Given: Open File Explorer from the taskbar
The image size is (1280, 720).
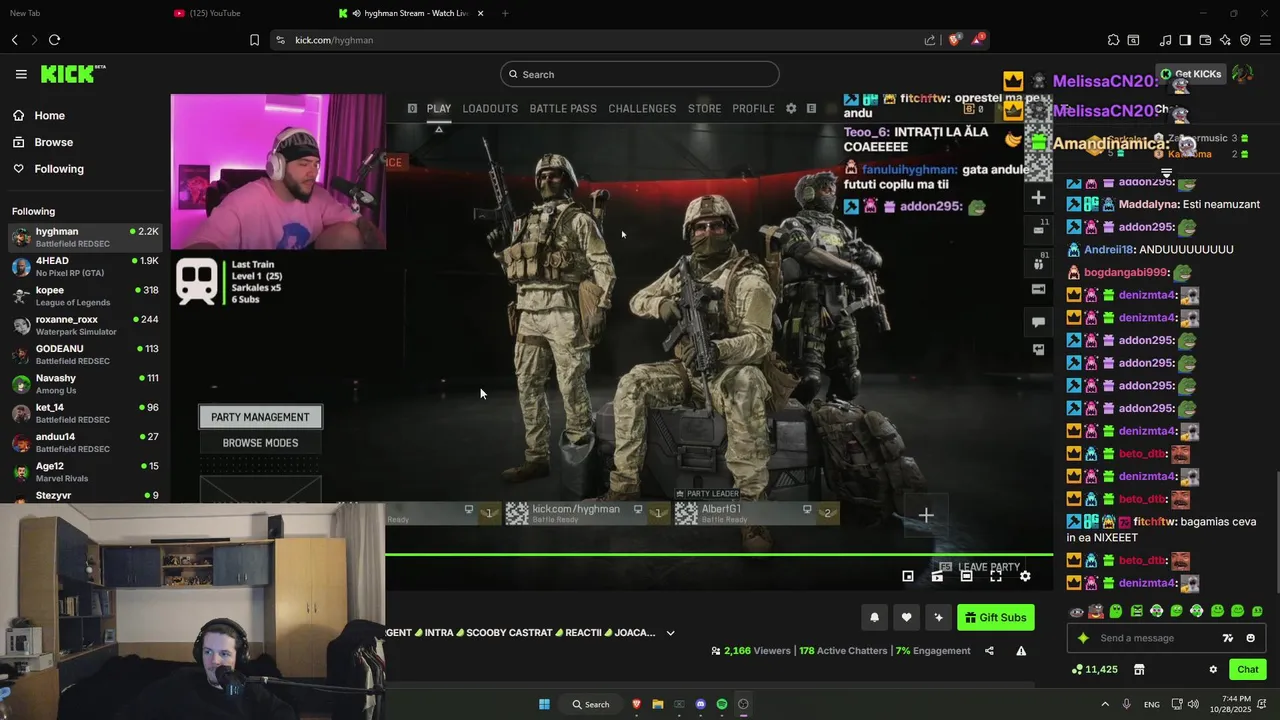Looking at the screenshot, I should [x=657, y=704].
